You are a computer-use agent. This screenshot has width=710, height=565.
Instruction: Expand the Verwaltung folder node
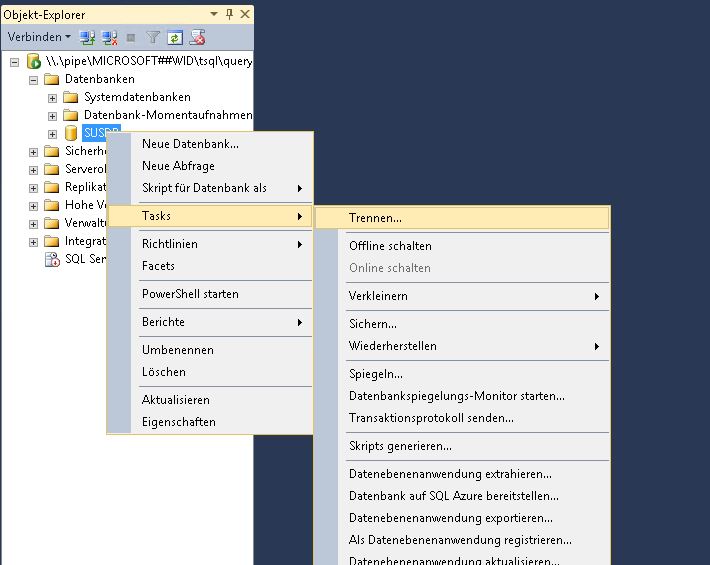pos(33,225)
